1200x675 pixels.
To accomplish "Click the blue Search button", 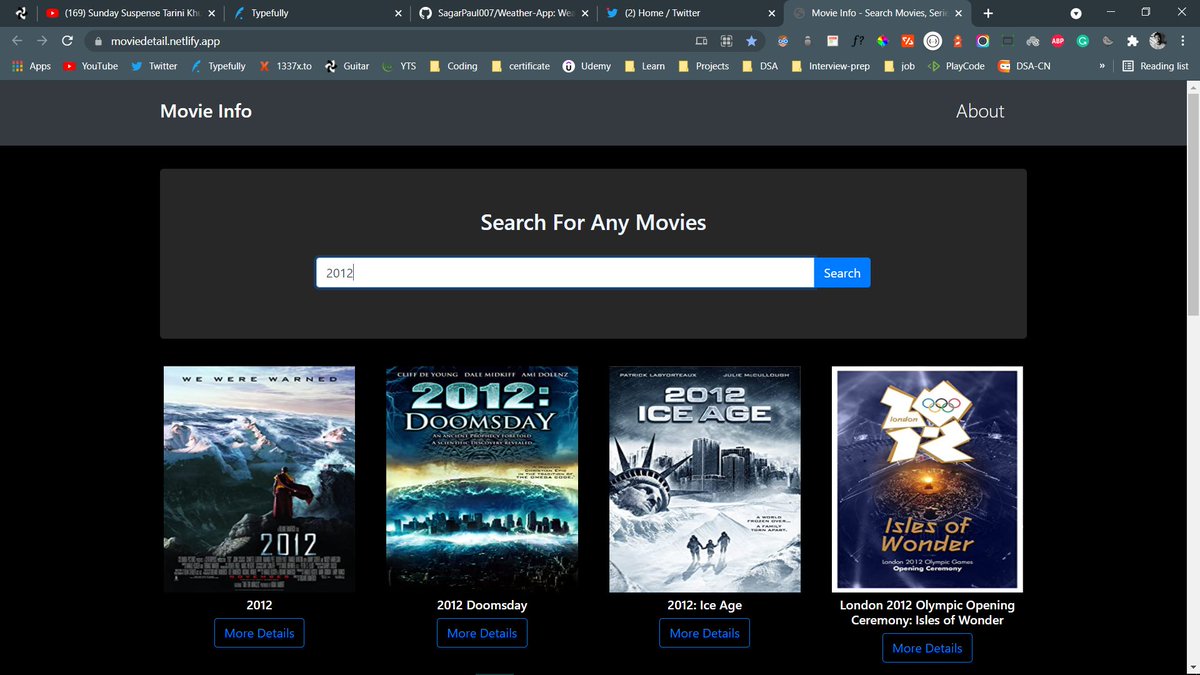I will 842,273.
